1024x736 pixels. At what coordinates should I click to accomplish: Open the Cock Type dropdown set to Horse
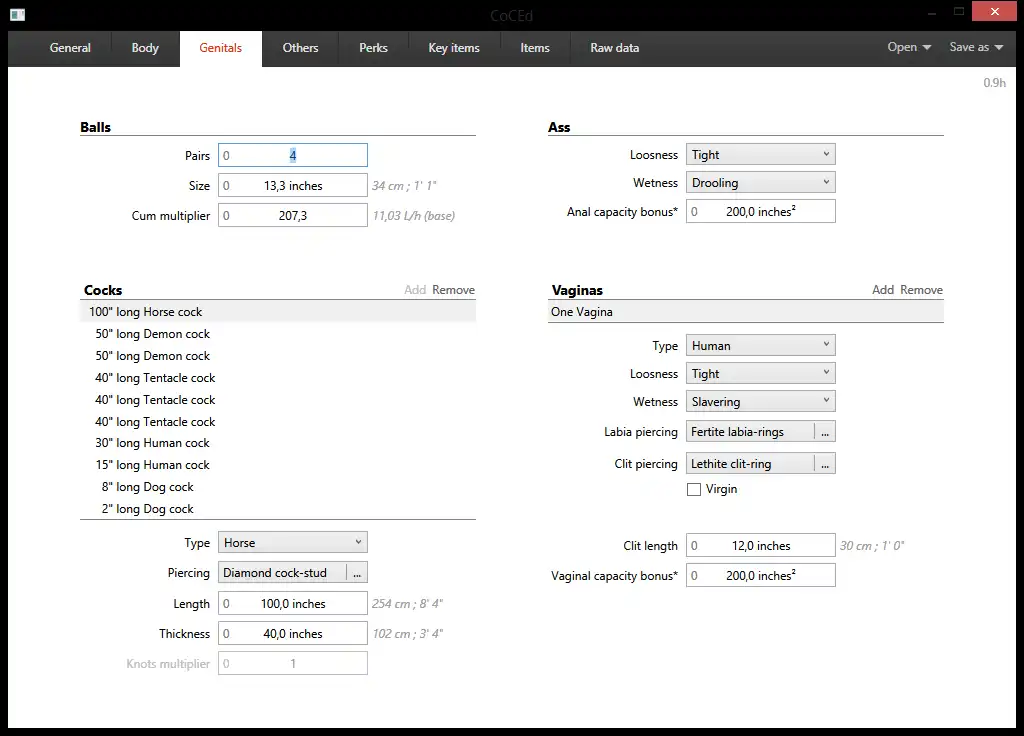coord(293,543)
